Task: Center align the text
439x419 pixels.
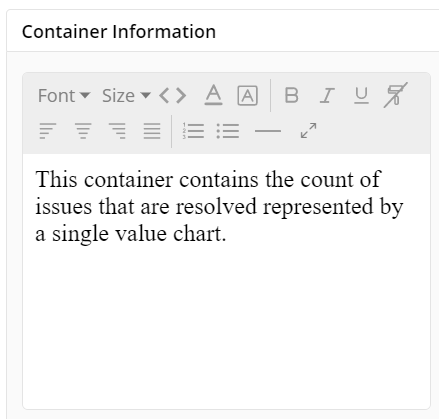Action: tap(83, 131)
